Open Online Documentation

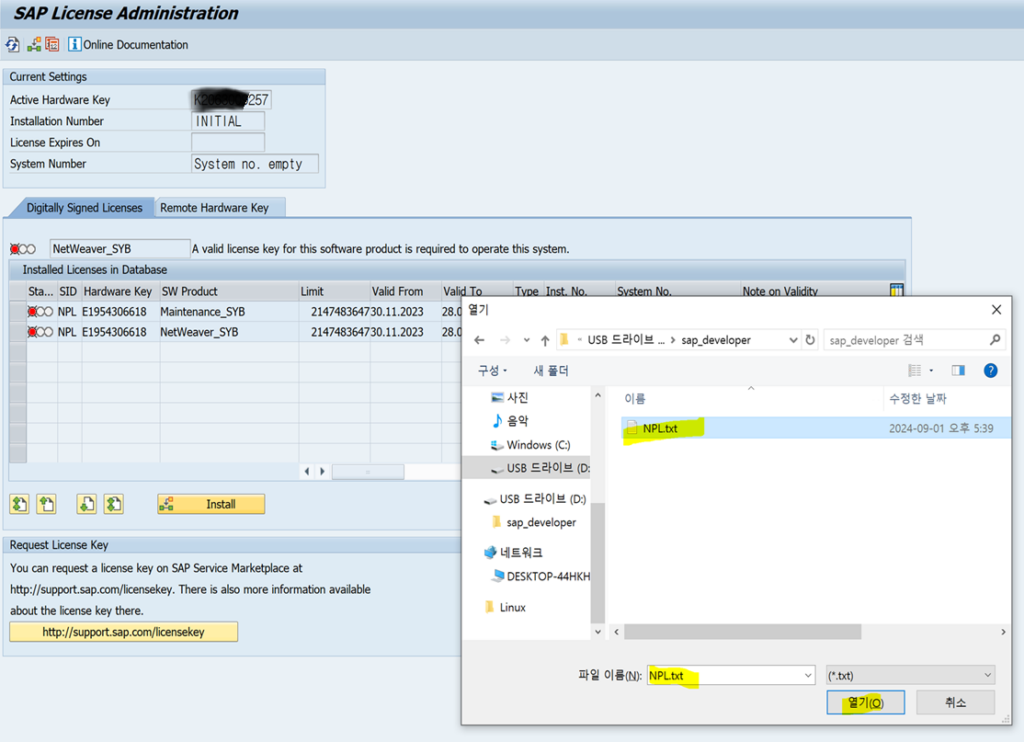point(128,44)
